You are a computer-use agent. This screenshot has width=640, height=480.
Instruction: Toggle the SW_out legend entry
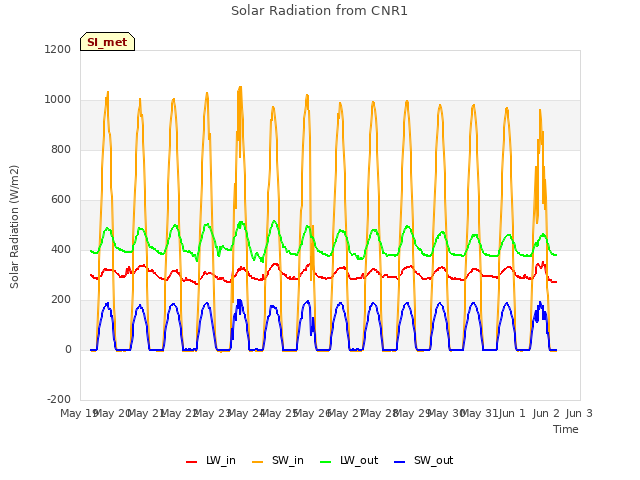coord(424,460)
